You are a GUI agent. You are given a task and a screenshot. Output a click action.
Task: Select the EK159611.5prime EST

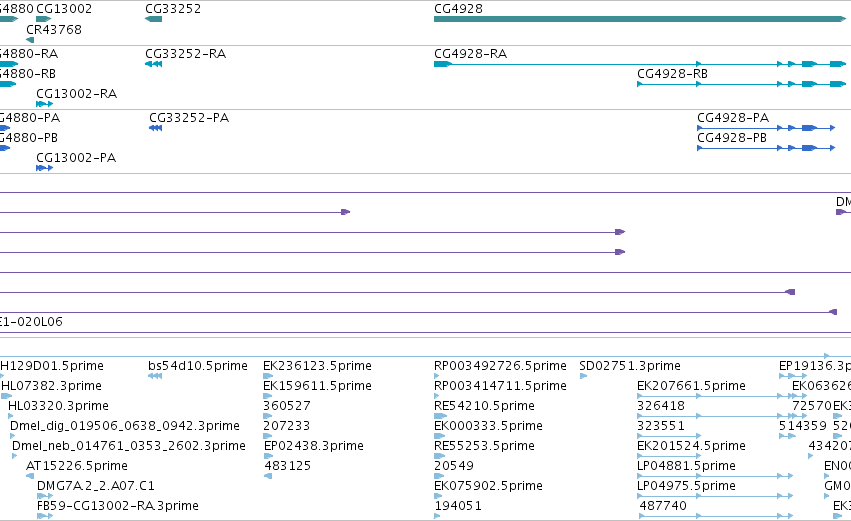point(317,386)
